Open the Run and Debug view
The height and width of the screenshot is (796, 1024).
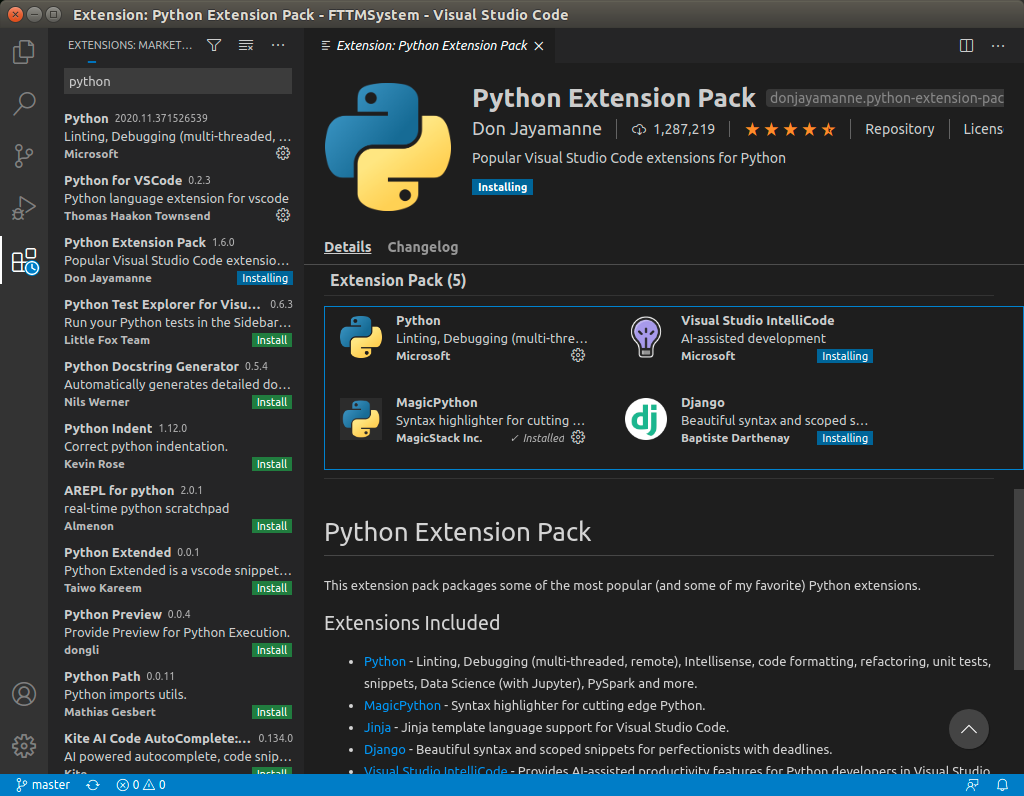(24, 208)
